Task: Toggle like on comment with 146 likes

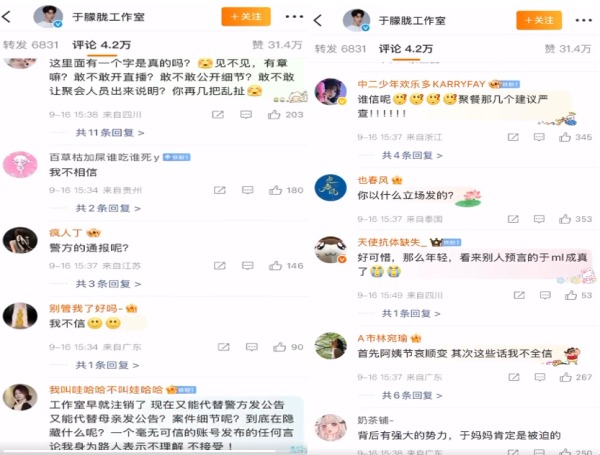Action: [275, 266]
